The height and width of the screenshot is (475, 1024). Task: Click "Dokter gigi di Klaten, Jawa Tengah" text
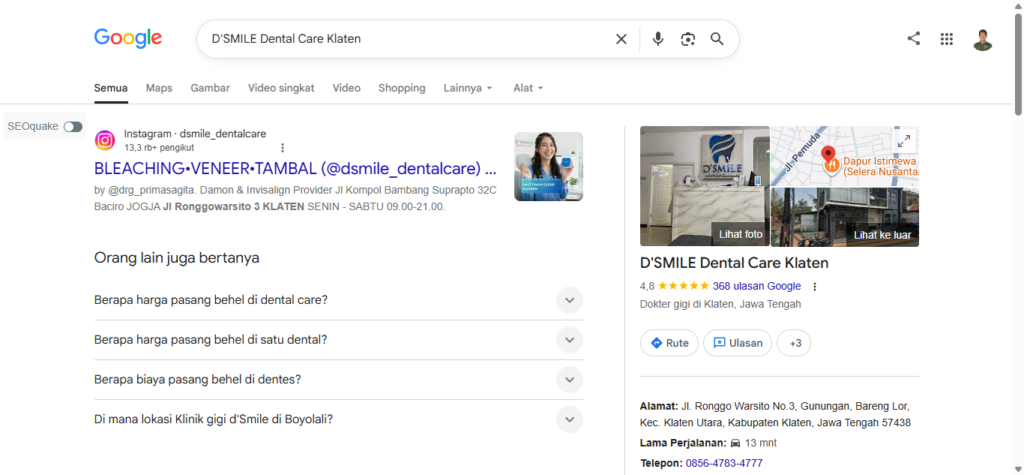point(720,304)
